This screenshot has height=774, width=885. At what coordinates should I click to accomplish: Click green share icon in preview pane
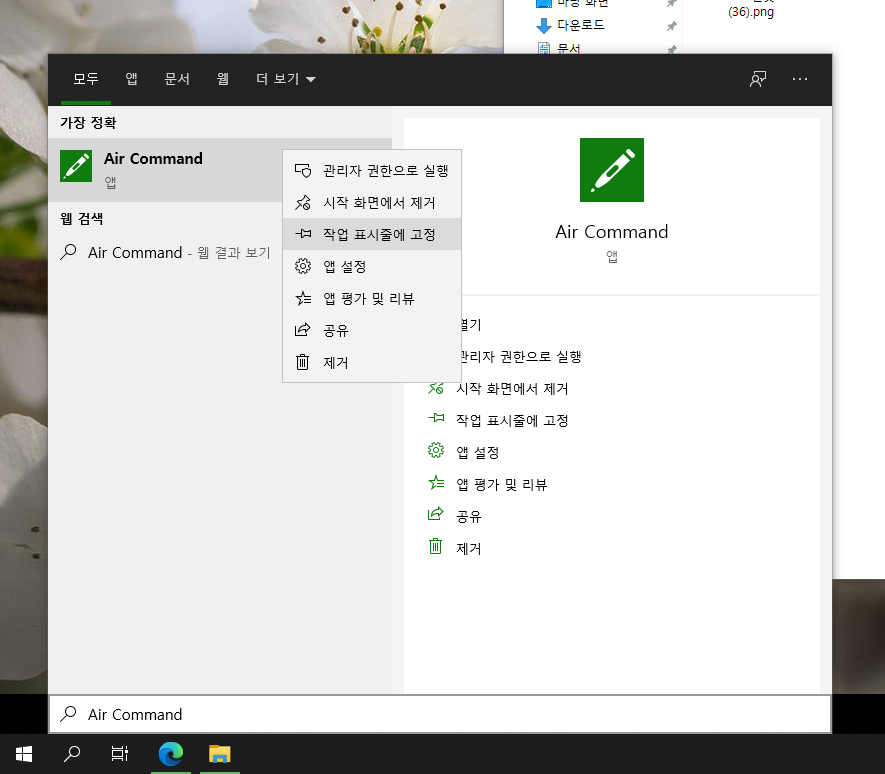pyautogui.click(x=436, y=514)
